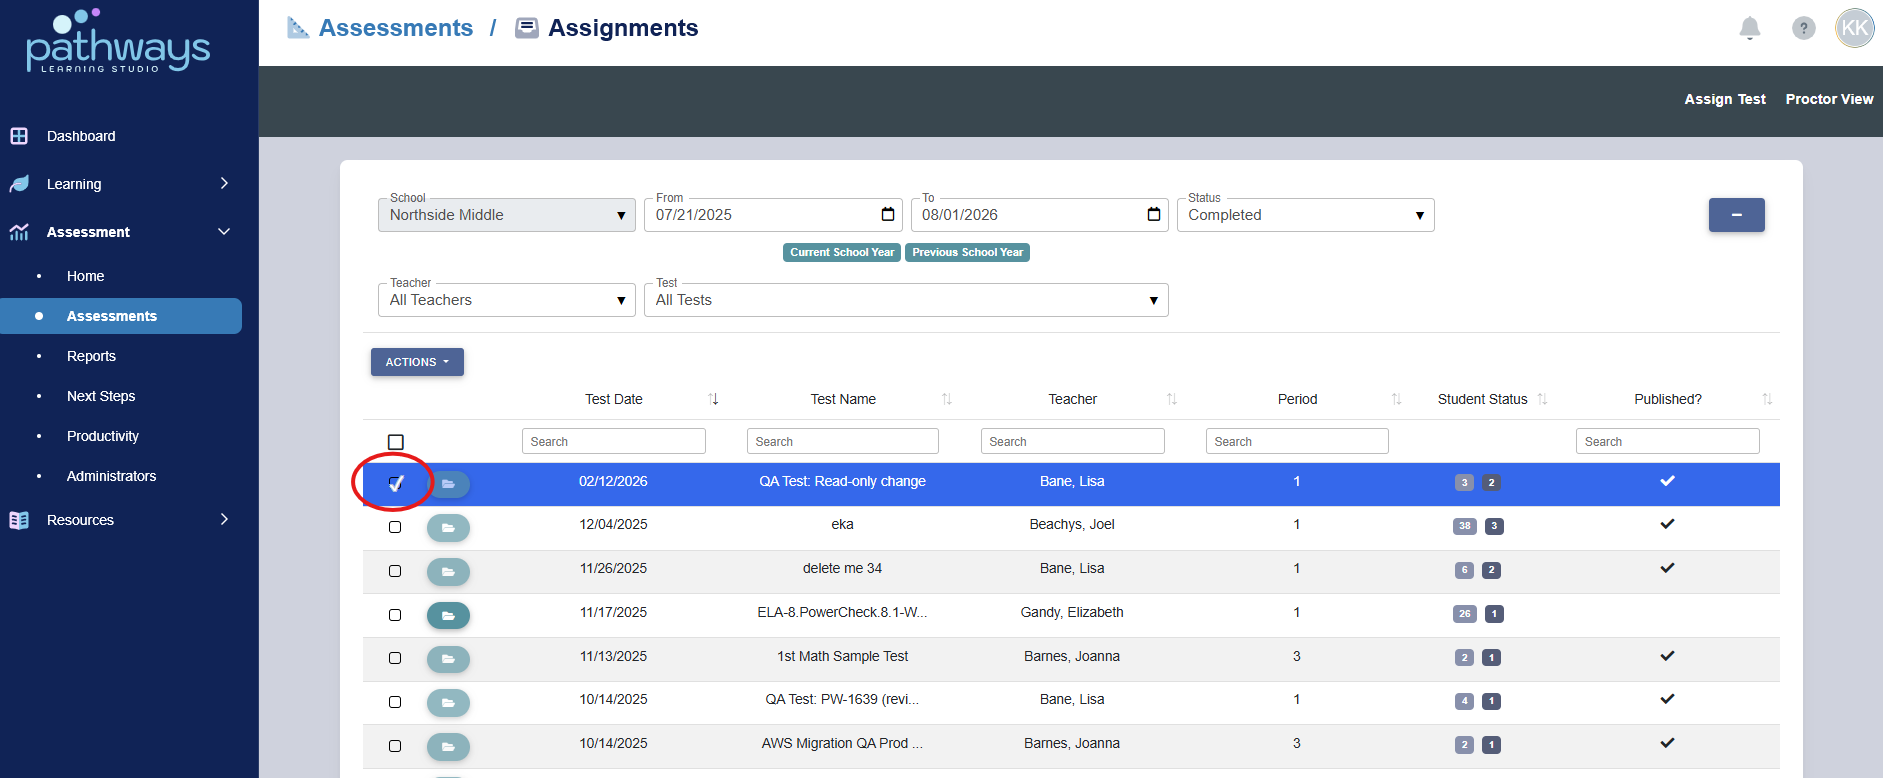The height and width of the screenshot is (778, 1883).
Task: Follow the Assessments breadcrumb link
Action: tap(395, 28)
